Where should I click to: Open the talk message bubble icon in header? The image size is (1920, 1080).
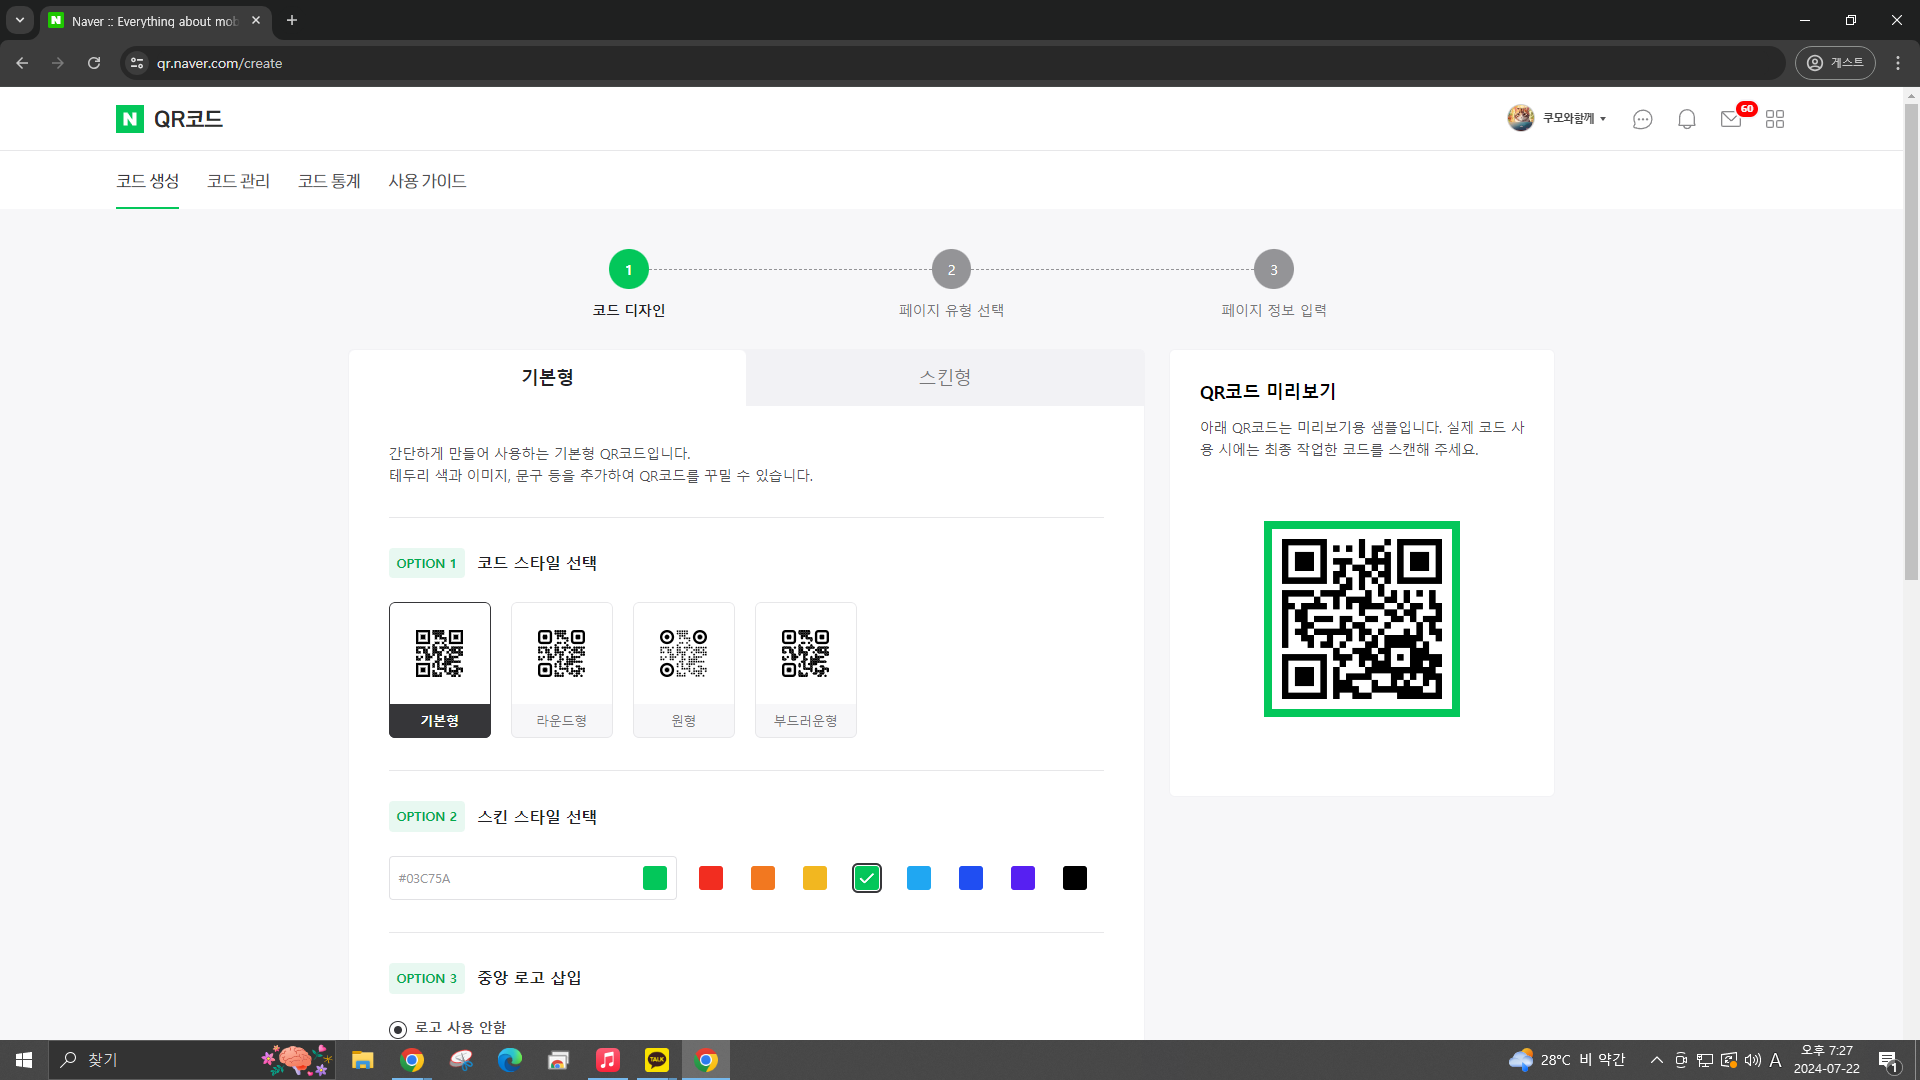[x=1642, y=118]
